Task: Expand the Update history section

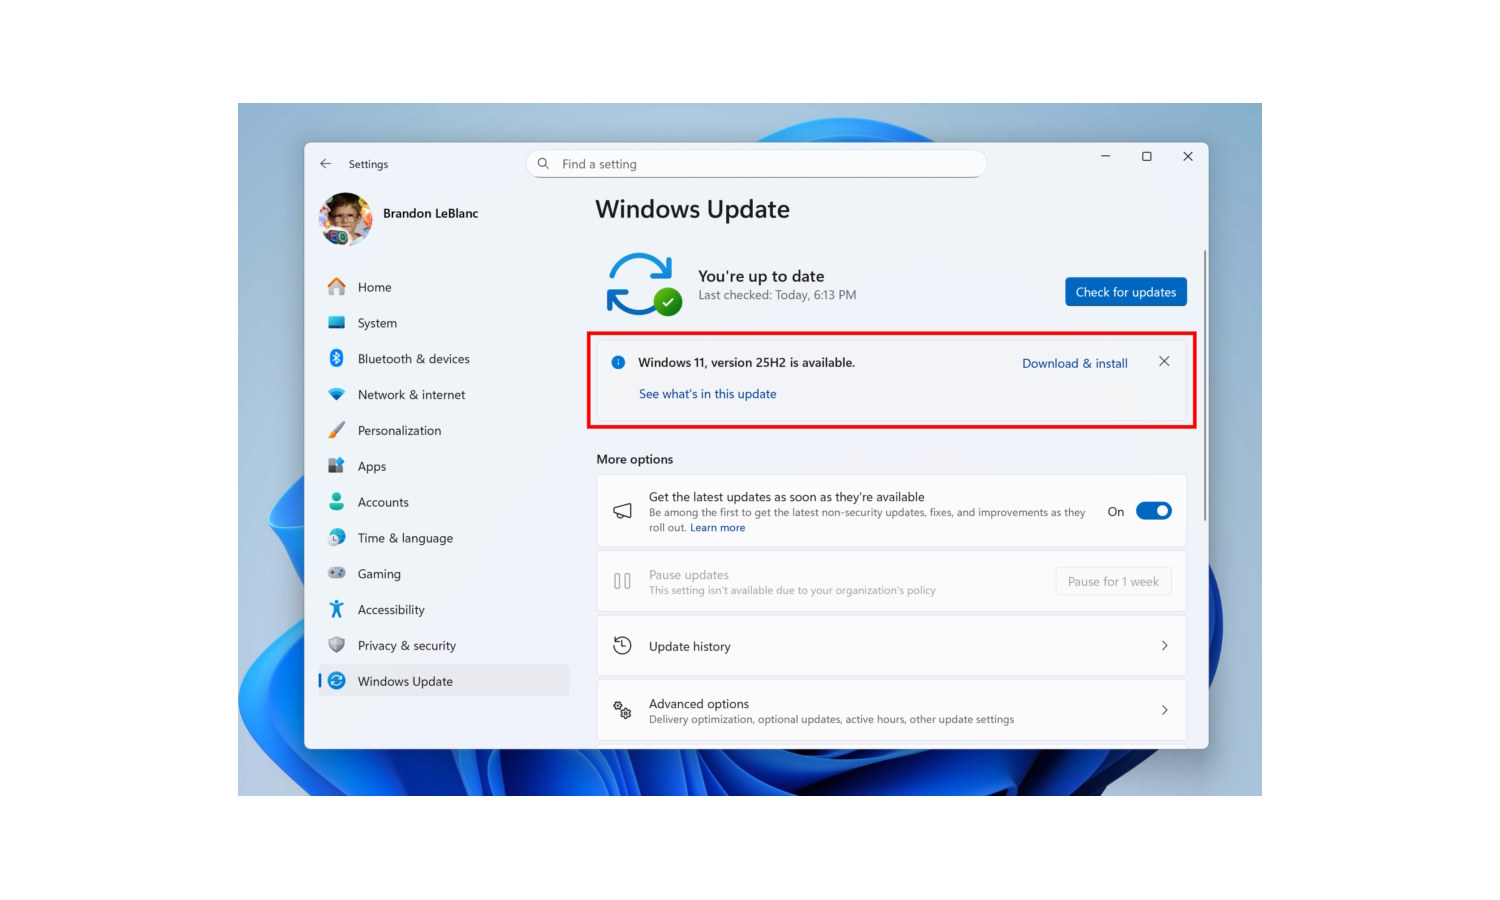Action: [x=891, y=645]
